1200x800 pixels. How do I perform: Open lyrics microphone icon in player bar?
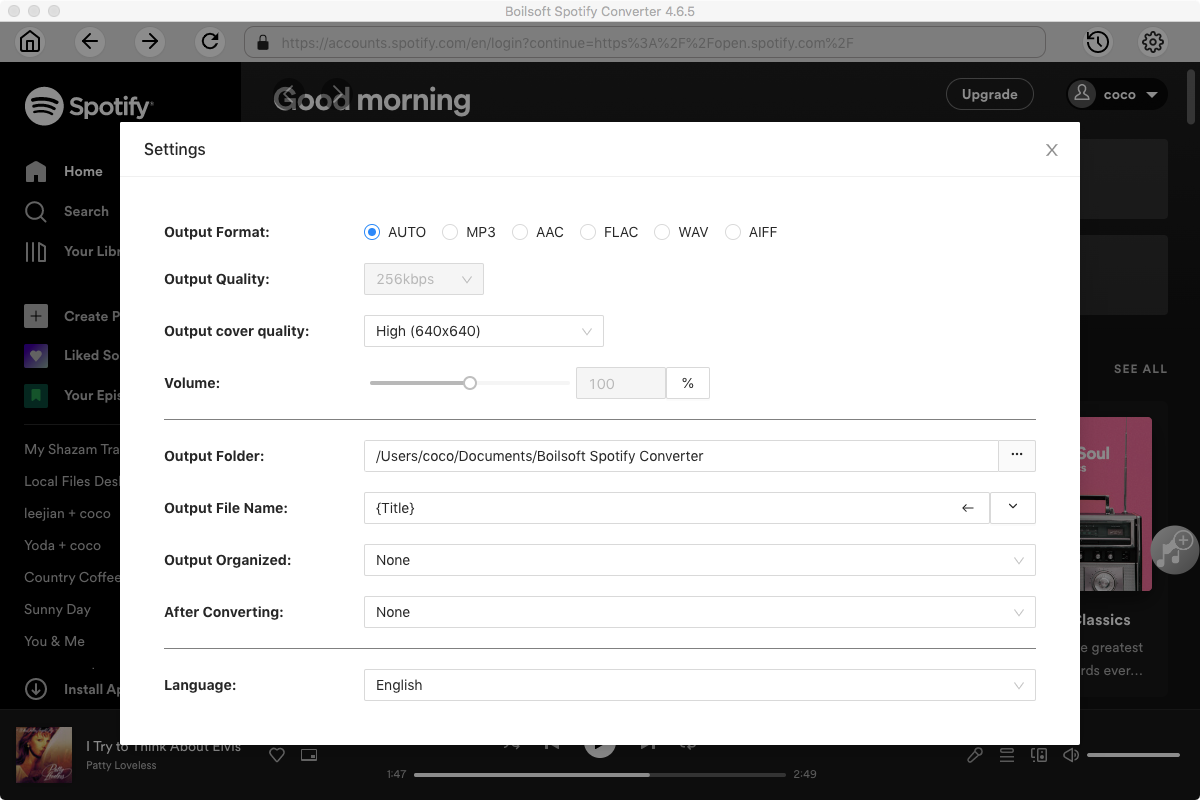(975, 755)
